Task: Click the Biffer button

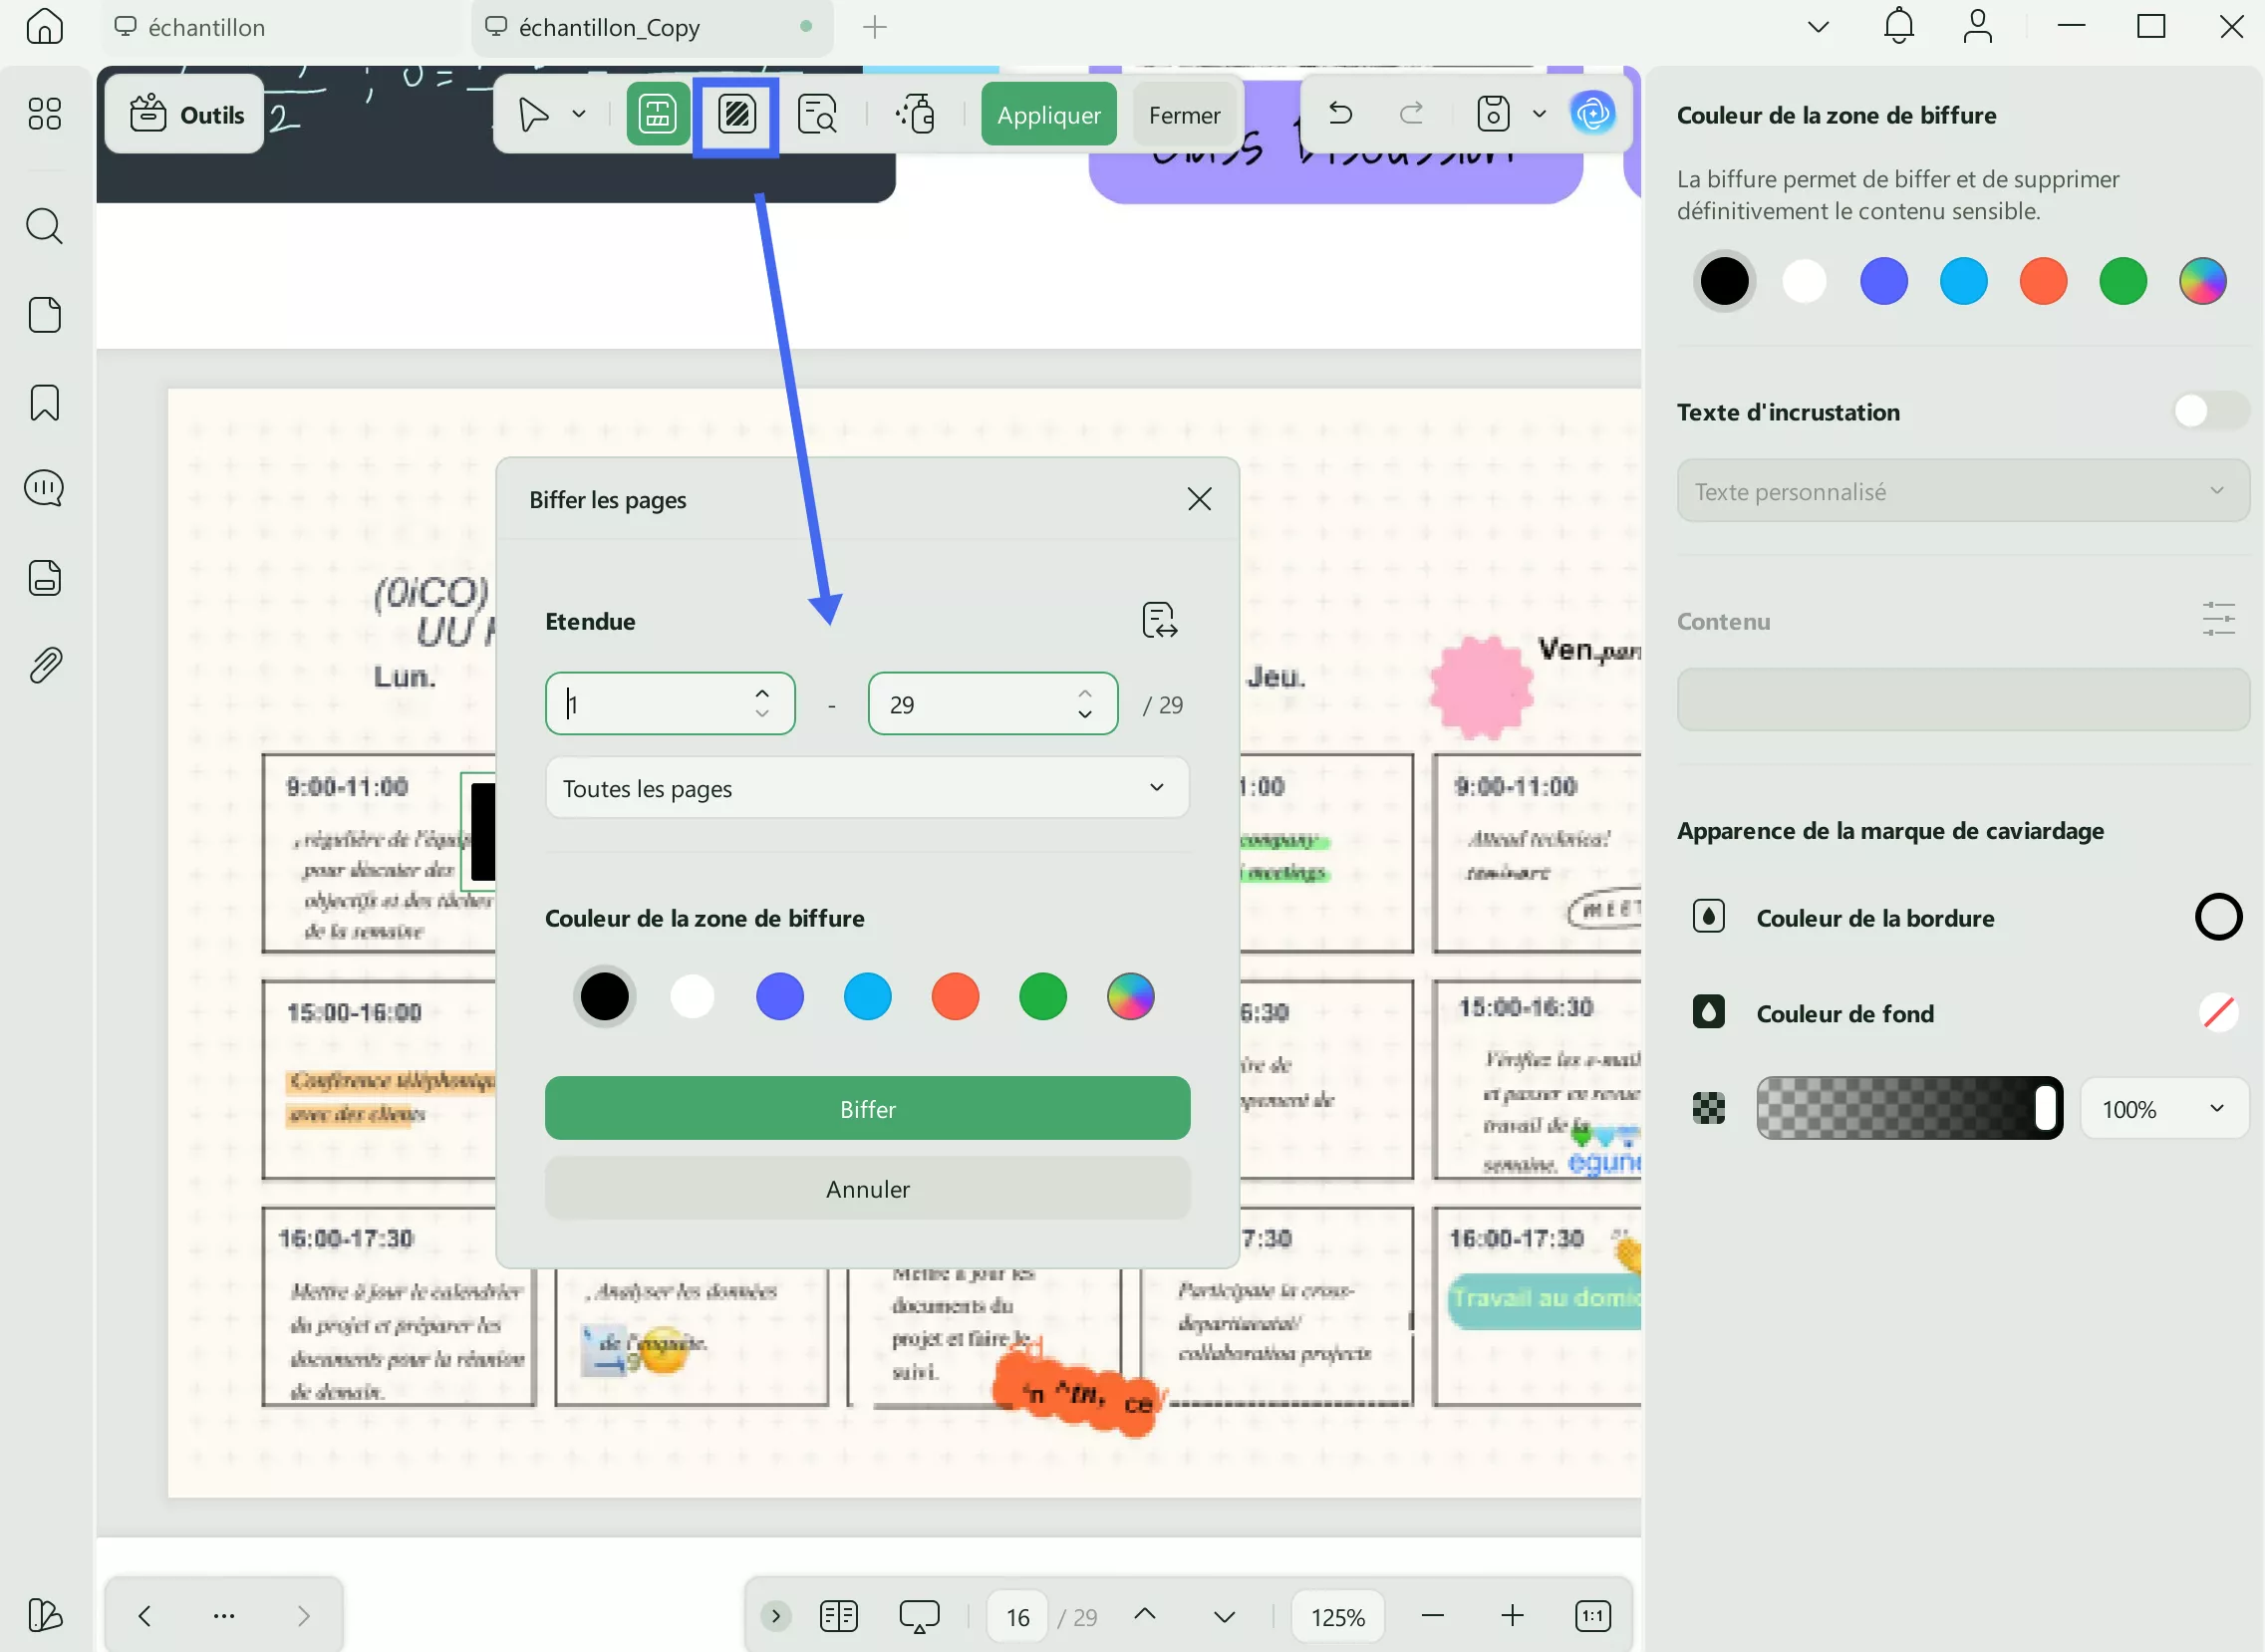Action: pyautogui.click(x=866, y=1108)
